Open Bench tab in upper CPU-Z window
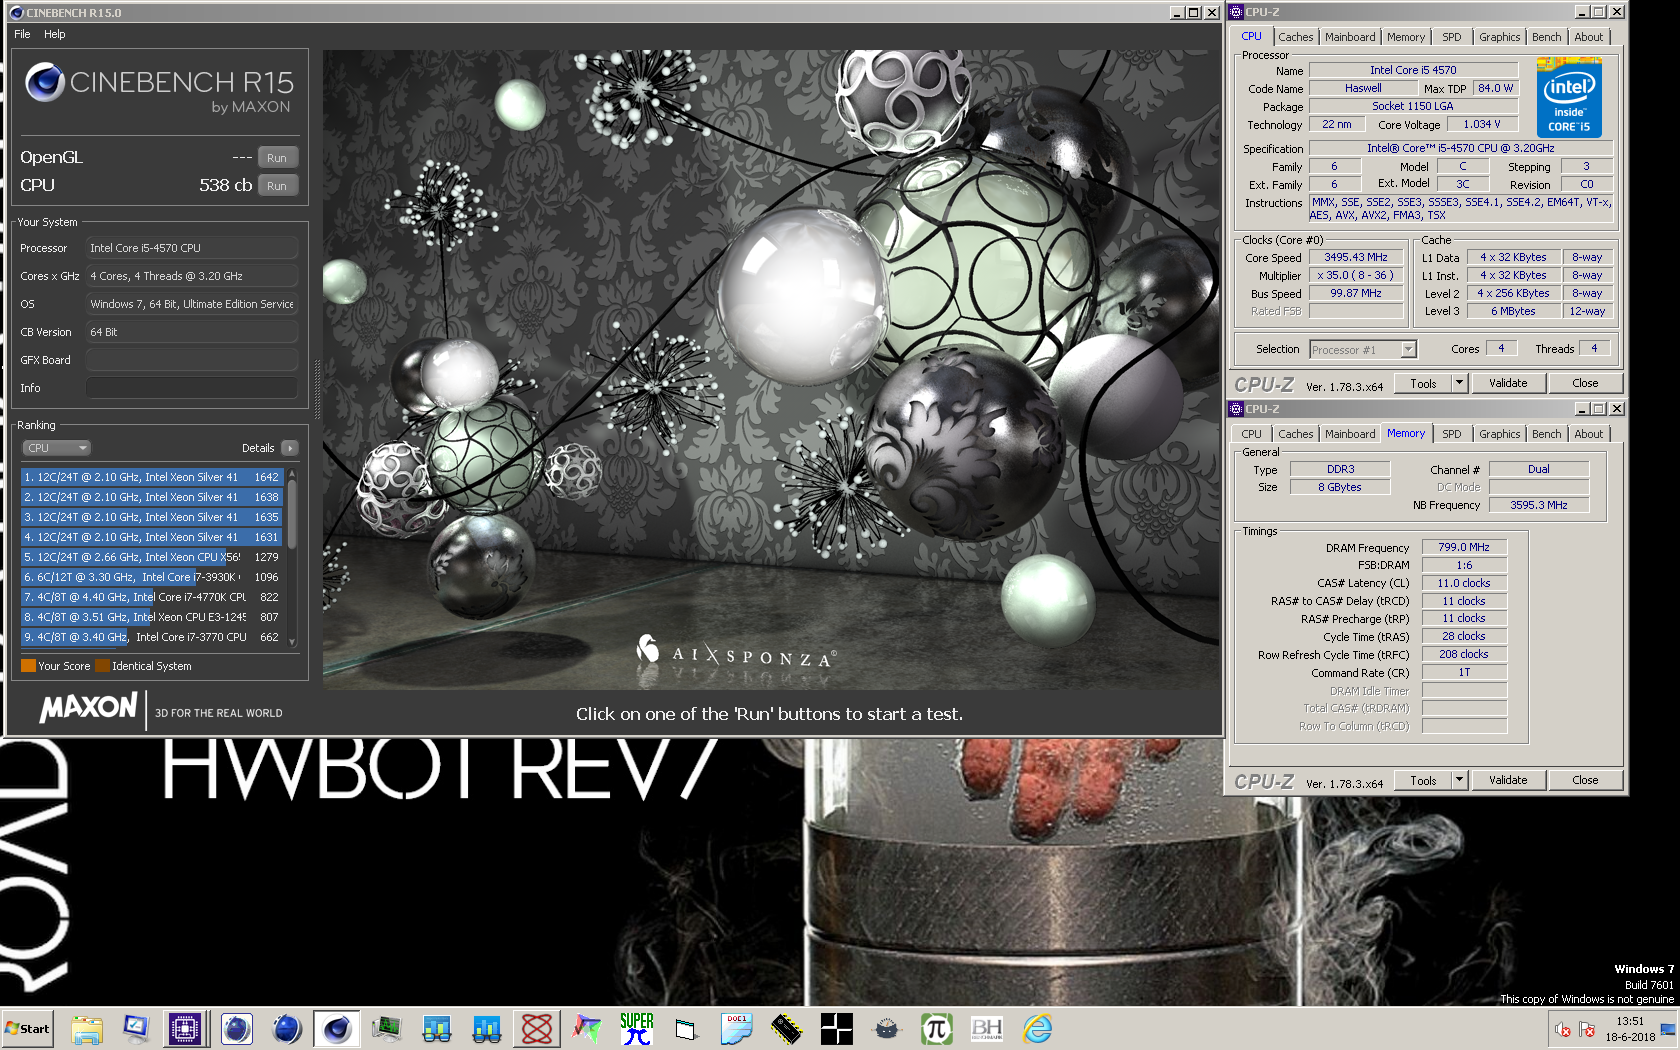The image size is (1680, 1050). pos(1547,37)
